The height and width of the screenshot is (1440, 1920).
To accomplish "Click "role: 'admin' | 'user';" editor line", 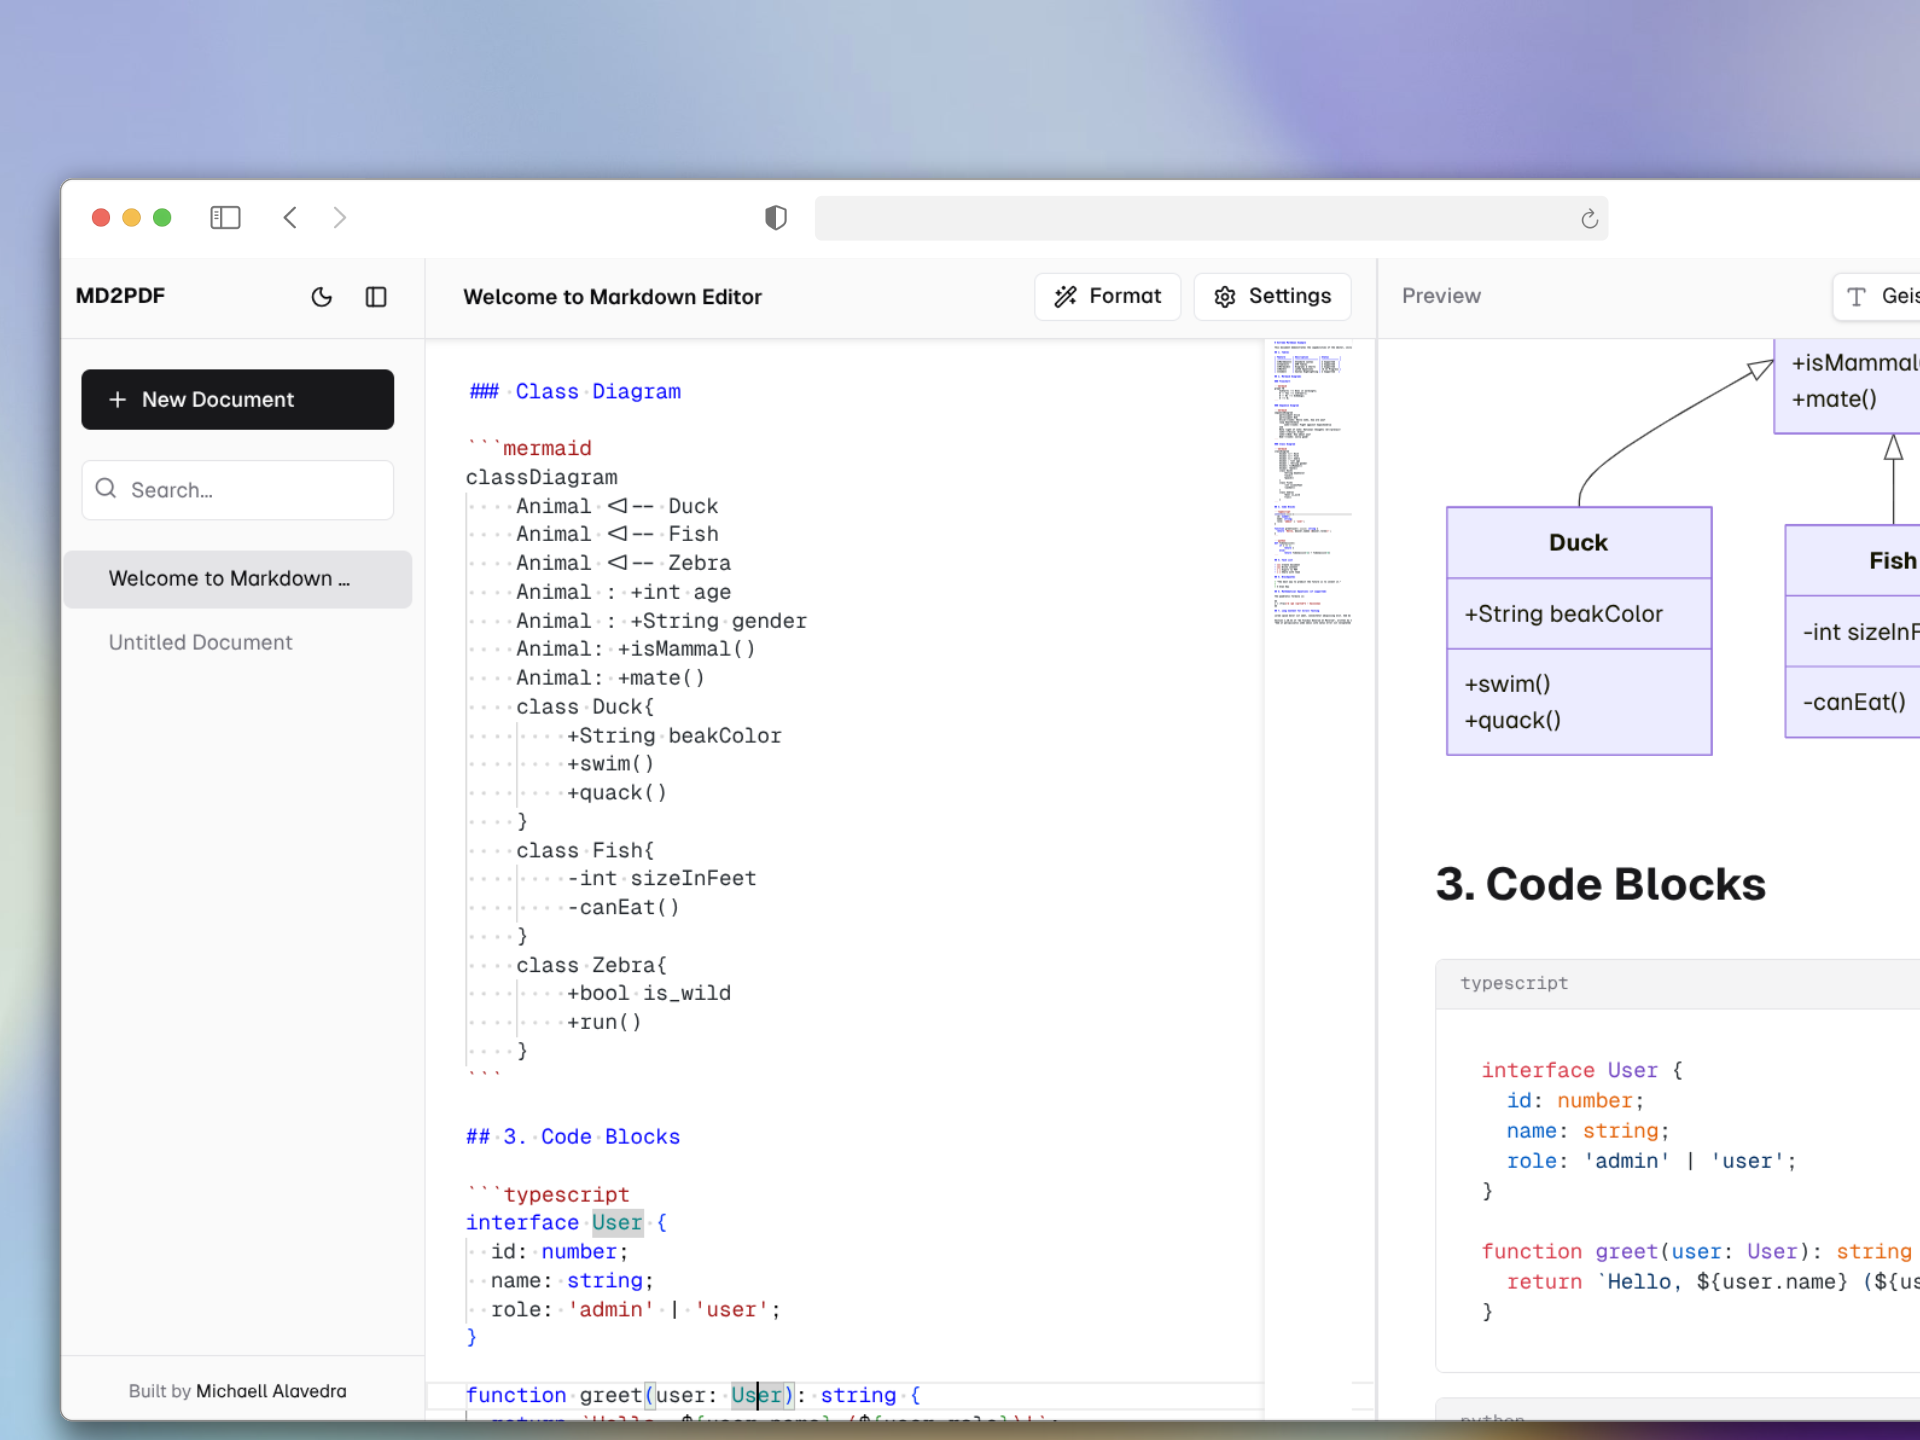I will 636,1310.
